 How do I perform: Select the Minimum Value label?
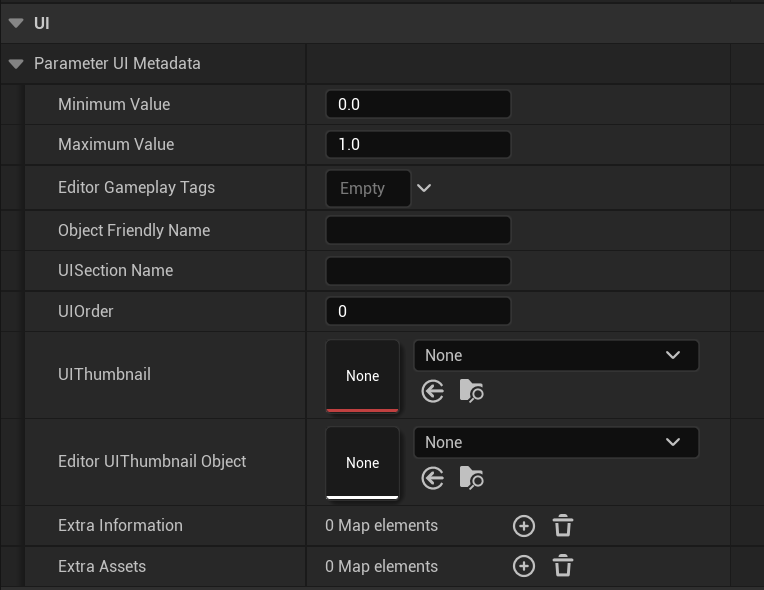pyautogui.click(x=114, y=104)
